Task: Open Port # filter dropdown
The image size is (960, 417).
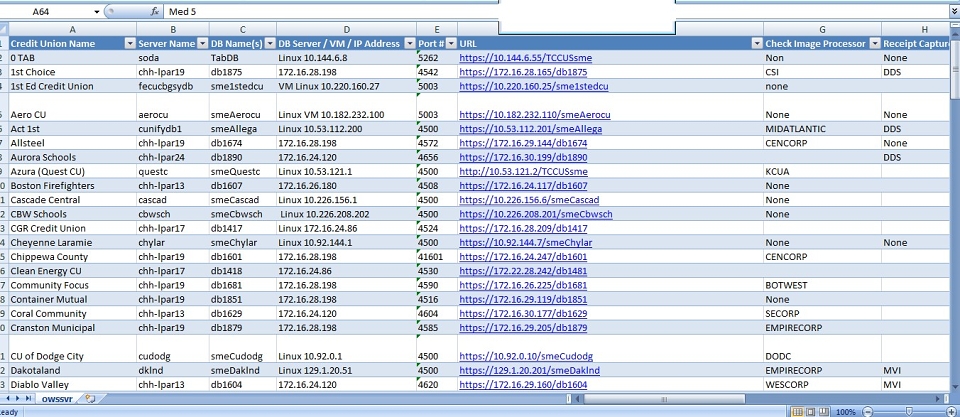Action: 451,43
